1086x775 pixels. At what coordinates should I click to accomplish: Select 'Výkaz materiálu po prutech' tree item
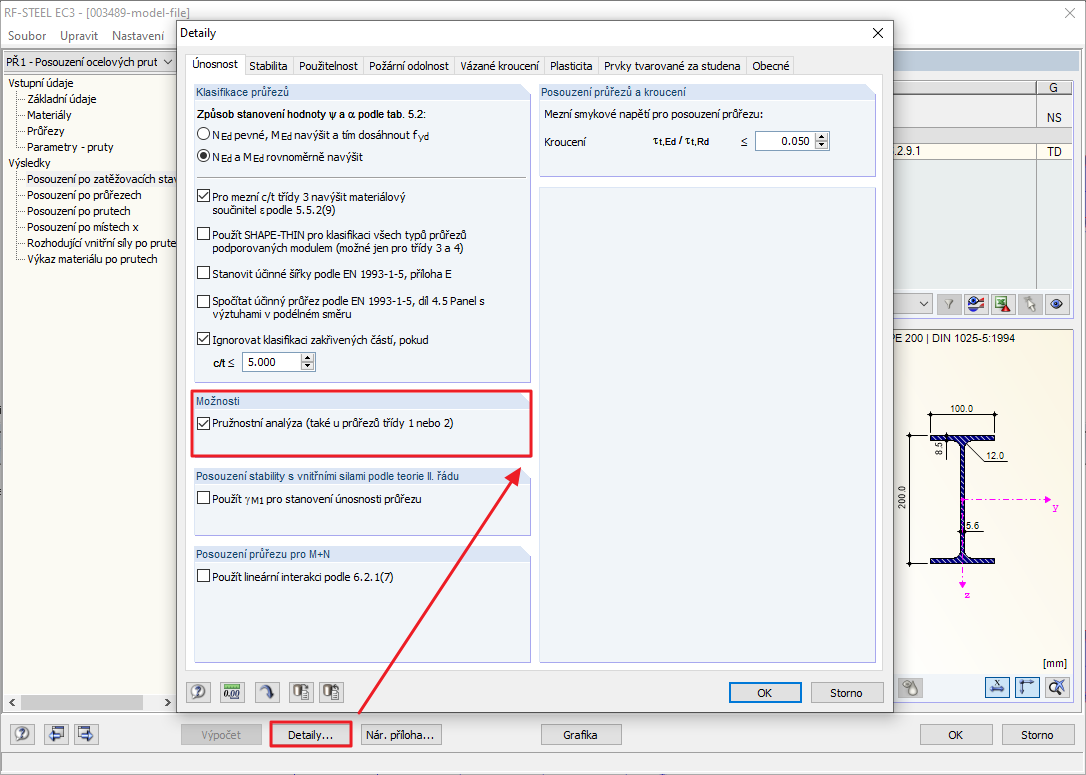(x=92, y=259)
